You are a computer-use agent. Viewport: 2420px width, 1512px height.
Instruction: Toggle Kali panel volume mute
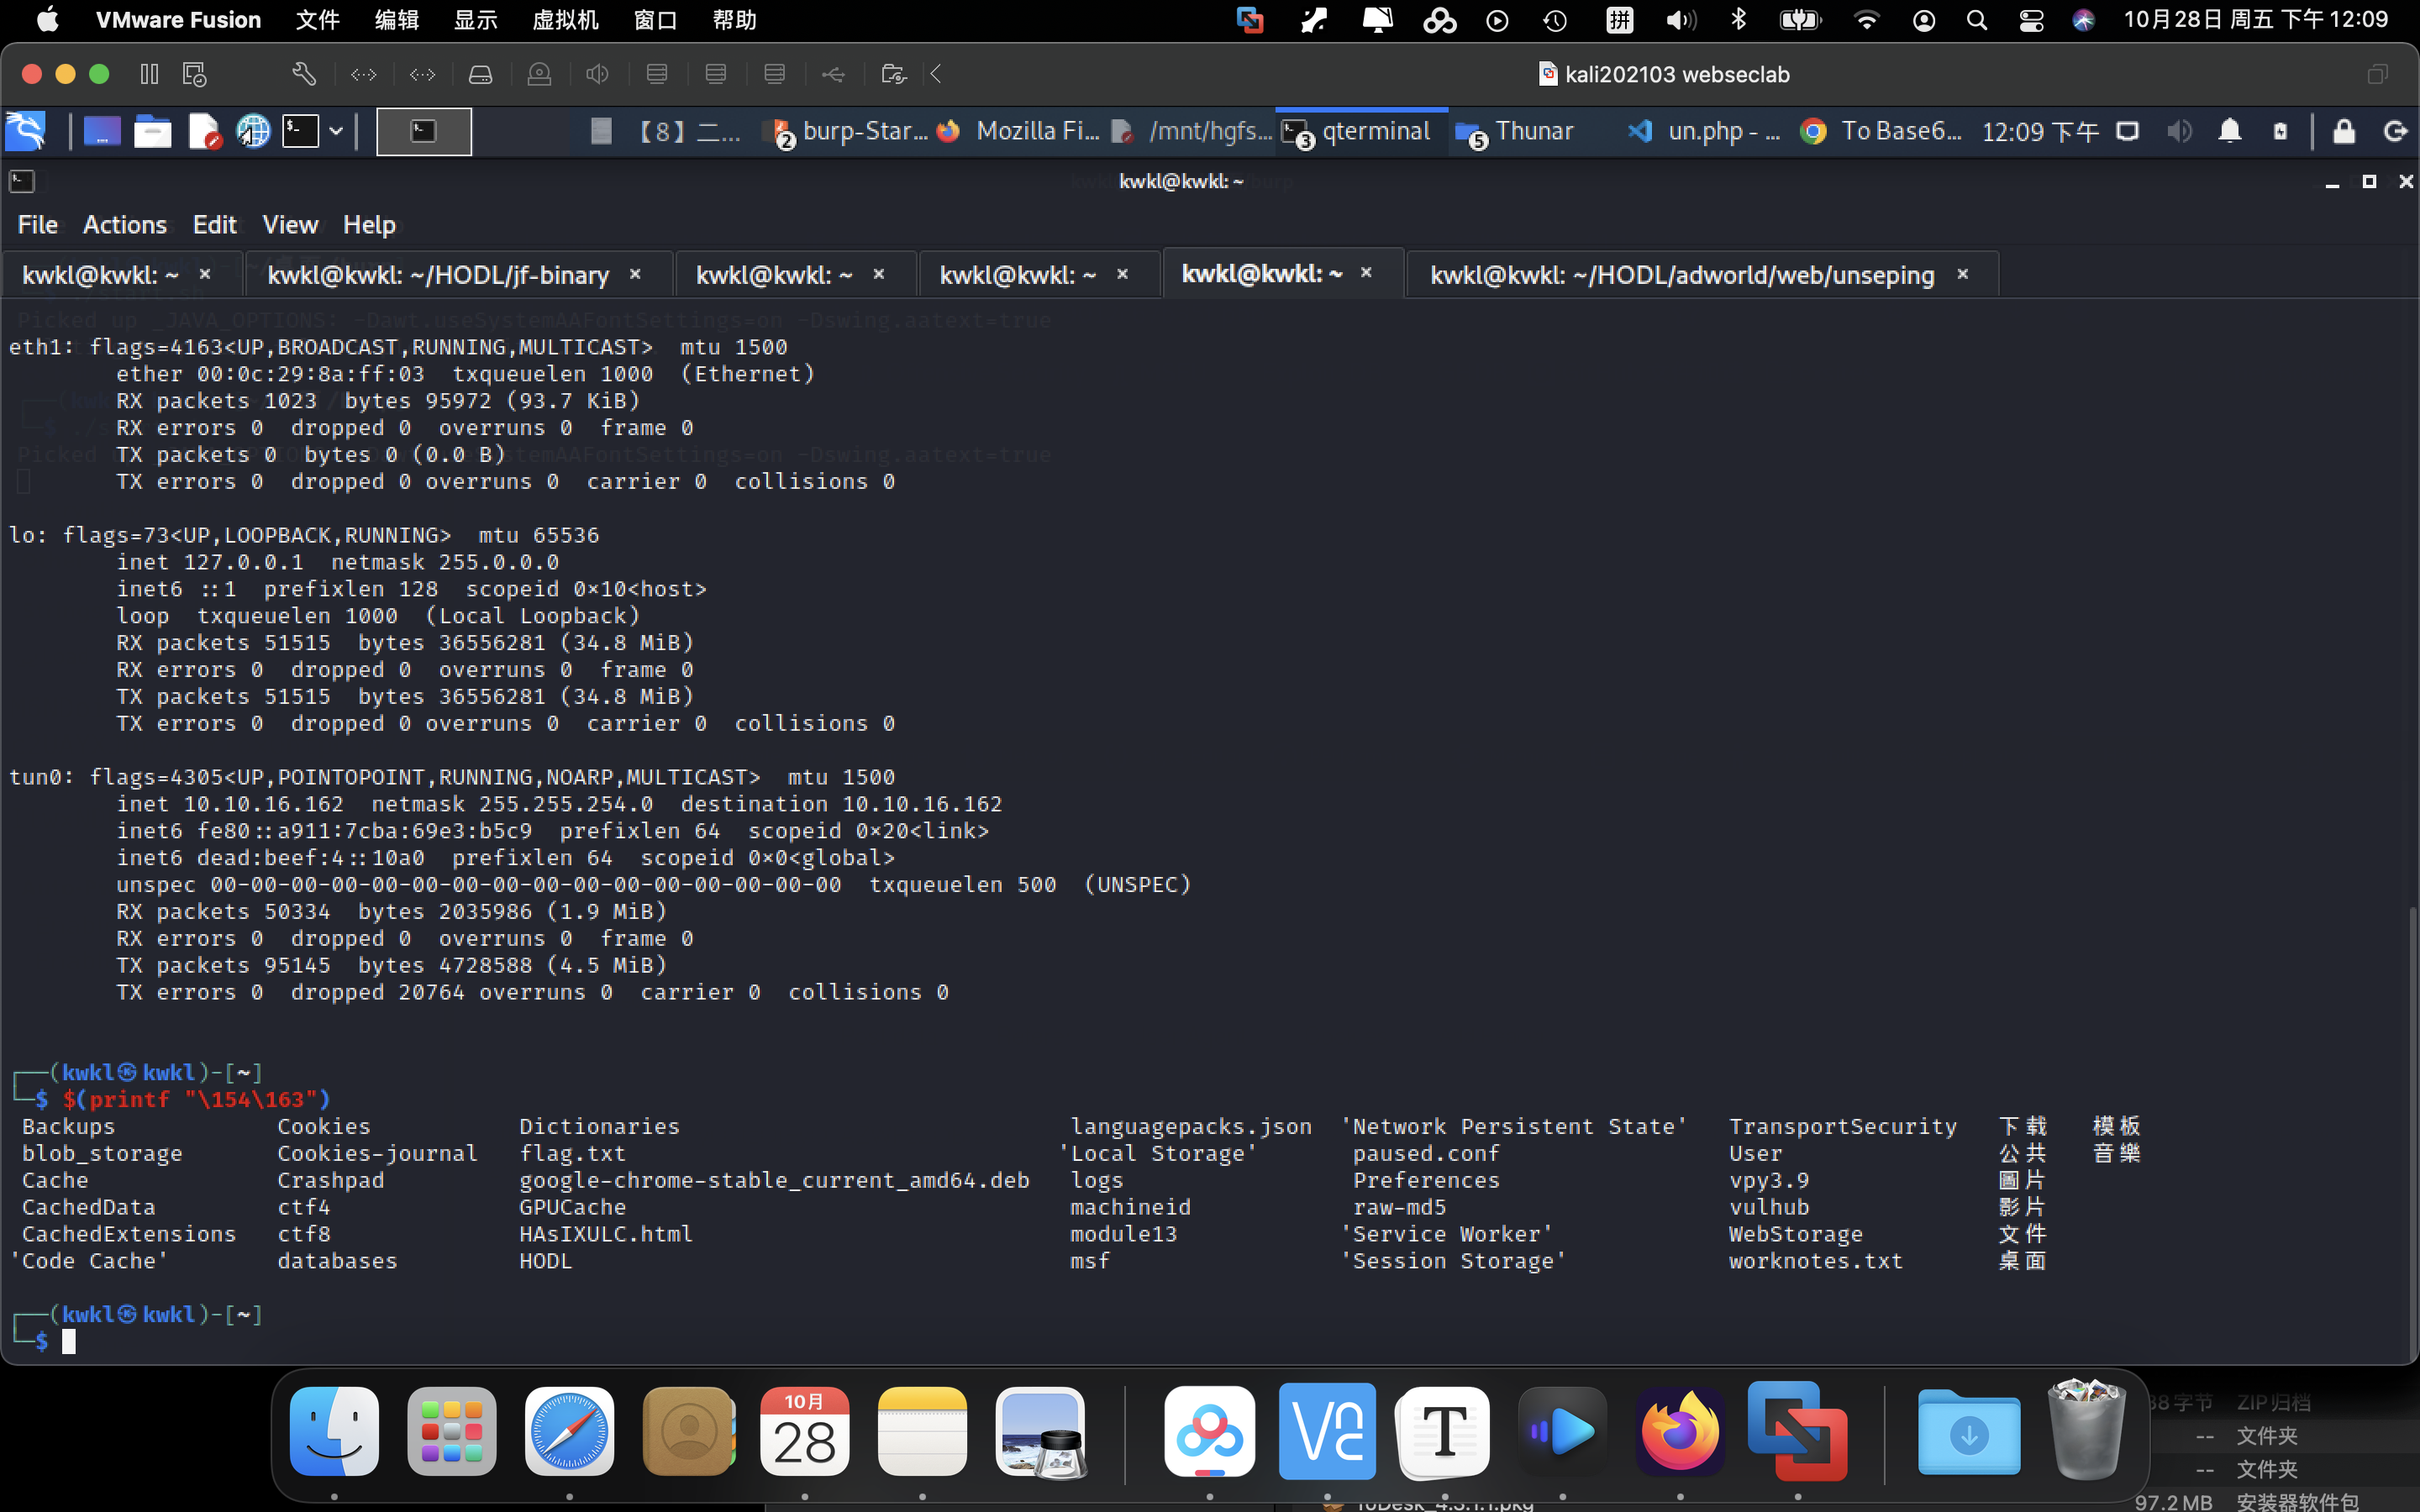[x=2179, y=131]
